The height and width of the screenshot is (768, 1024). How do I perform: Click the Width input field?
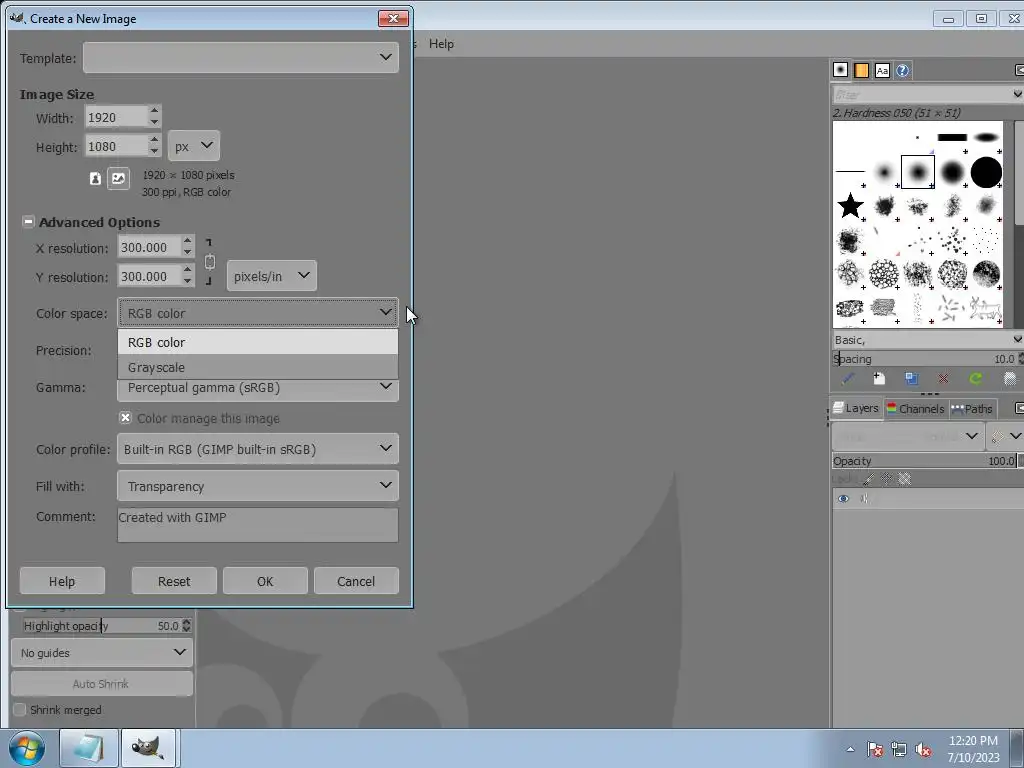point(116,117)
